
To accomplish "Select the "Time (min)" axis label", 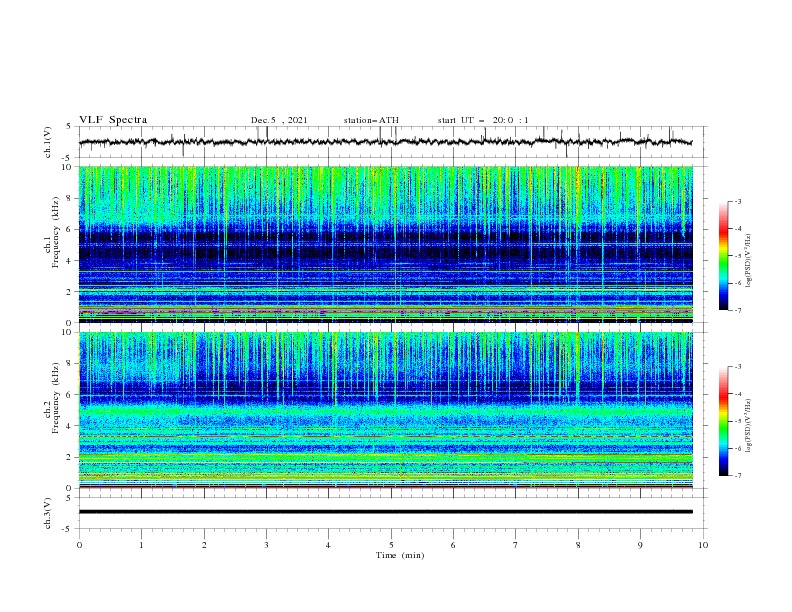I will [400, 555].
